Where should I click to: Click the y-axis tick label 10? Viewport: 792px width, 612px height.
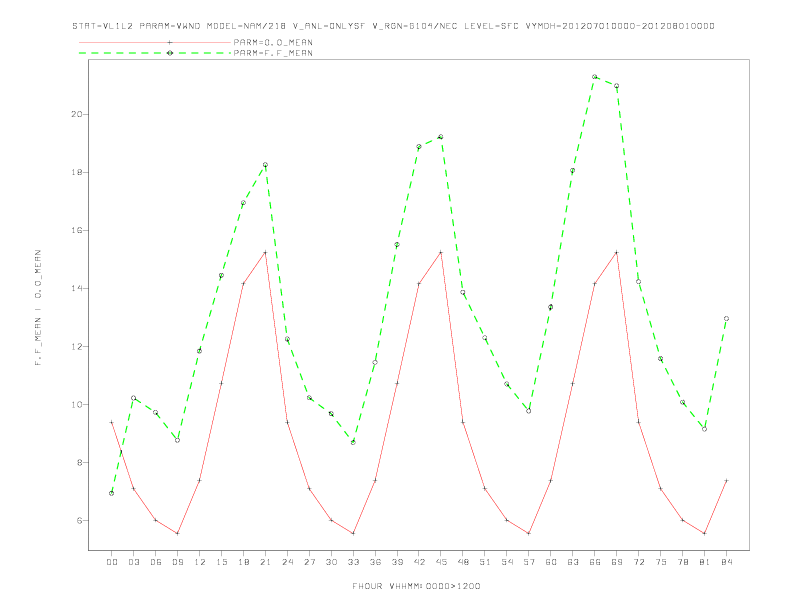coord(76,404)
